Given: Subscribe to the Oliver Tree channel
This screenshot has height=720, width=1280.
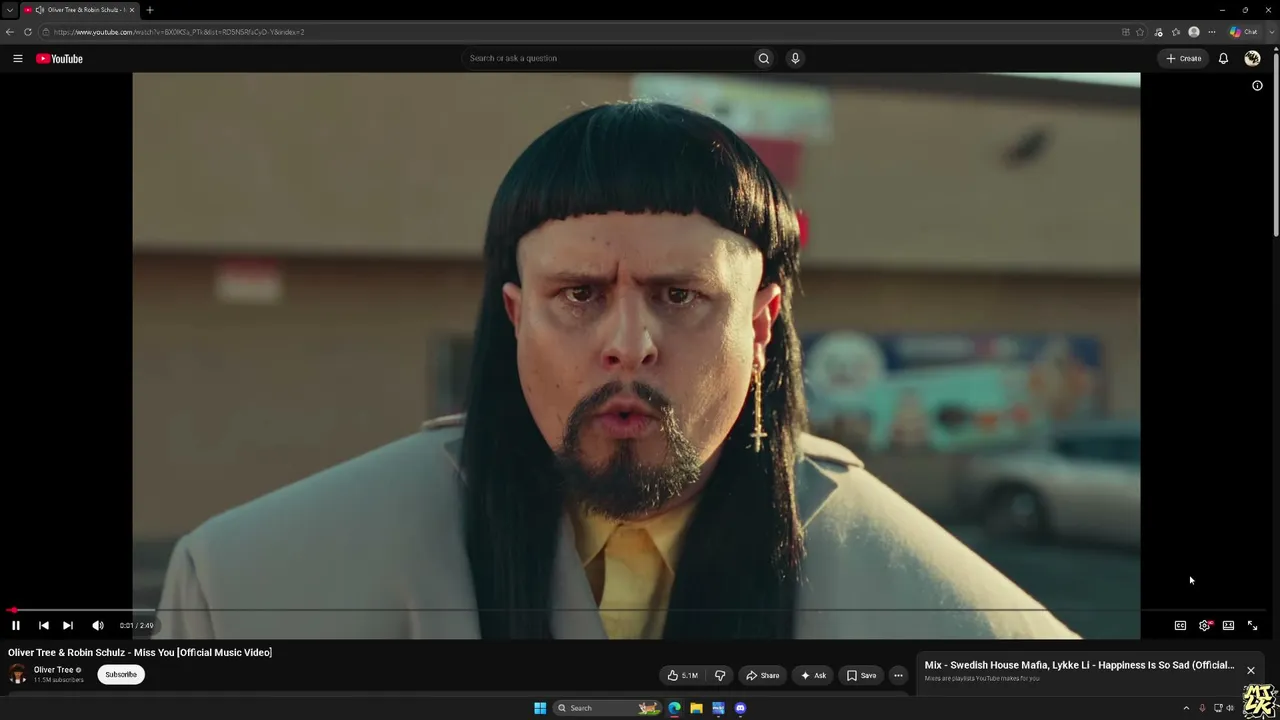Looking at the screenshot, I should tap(121, 674).
